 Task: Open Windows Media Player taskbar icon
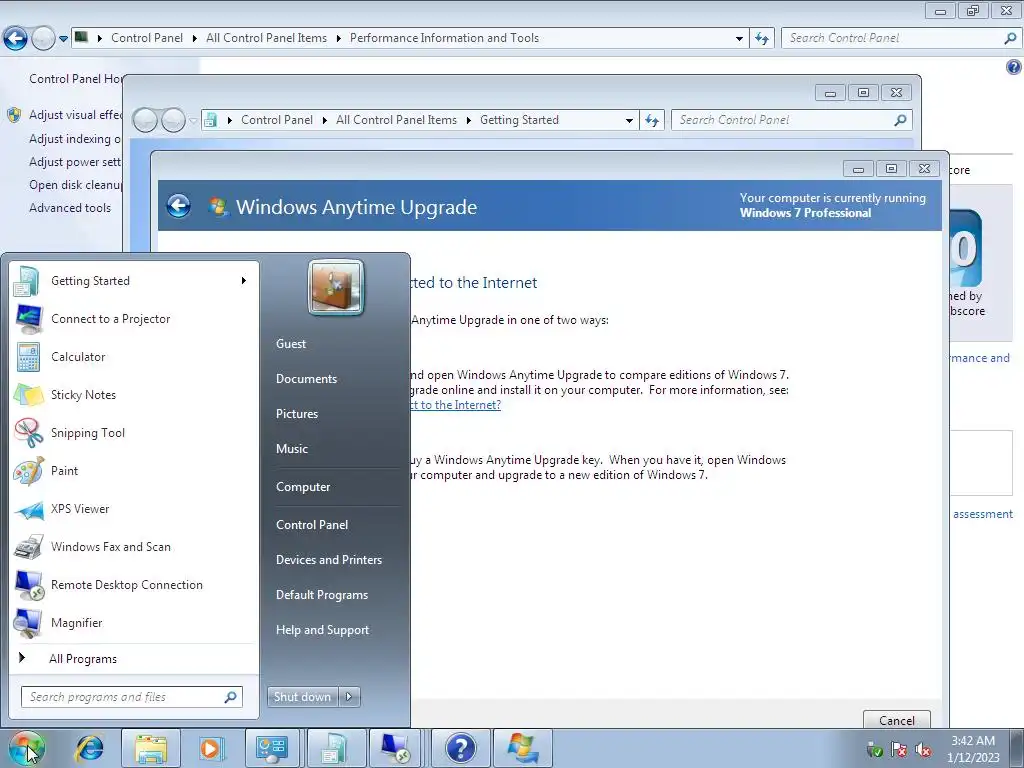click(x=211, y=748)
